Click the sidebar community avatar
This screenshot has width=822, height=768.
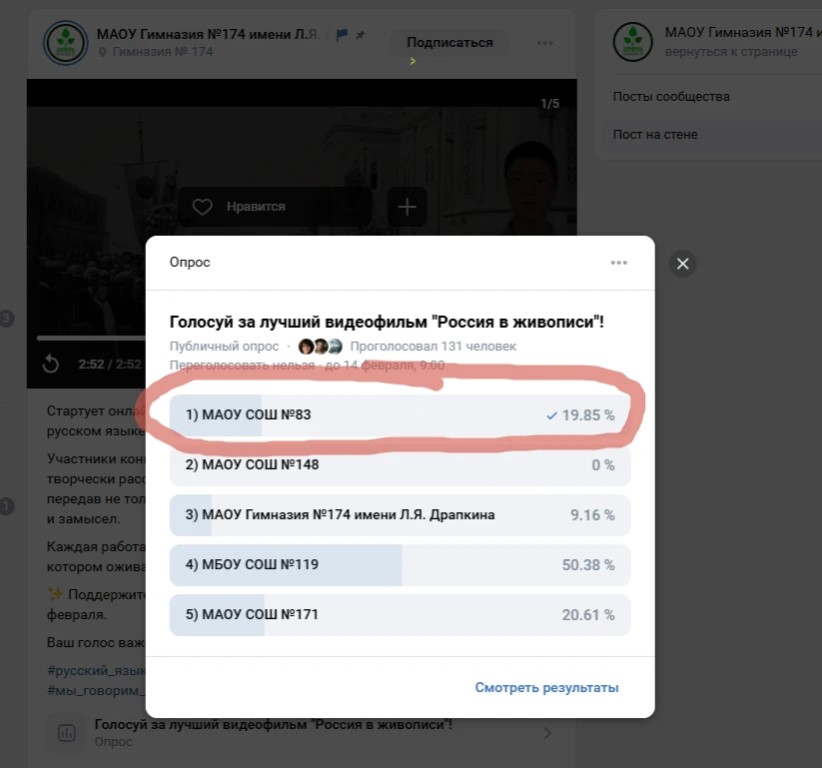(x=633, y=42)
